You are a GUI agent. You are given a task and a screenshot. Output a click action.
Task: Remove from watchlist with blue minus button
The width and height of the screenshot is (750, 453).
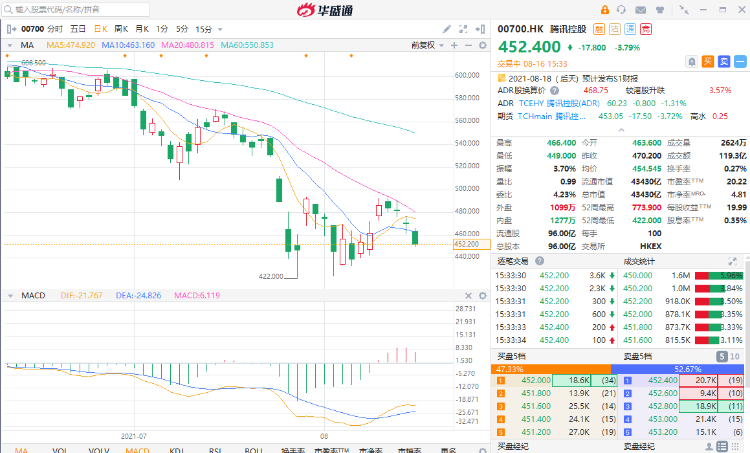pos(740,61)
